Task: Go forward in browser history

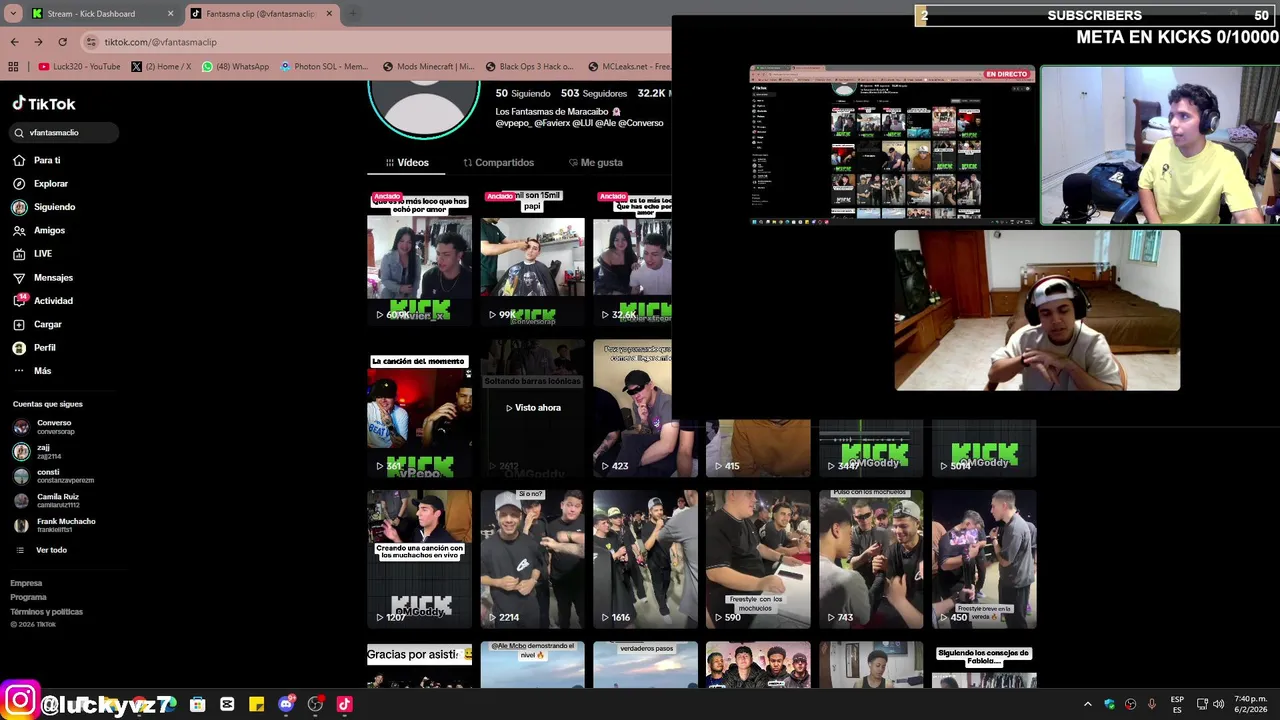Action: point(38,42)
